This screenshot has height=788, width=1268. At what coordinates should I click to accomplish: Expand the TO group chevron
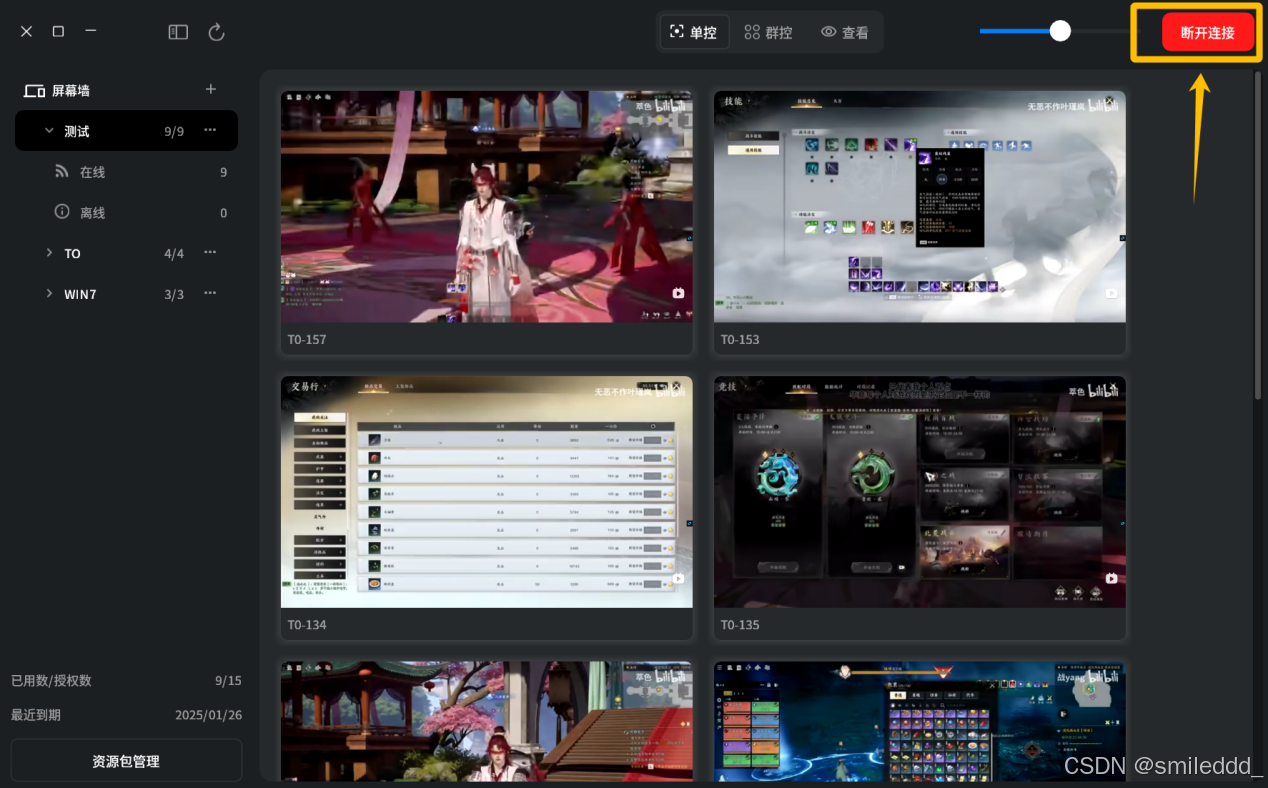tap(49, 252)
